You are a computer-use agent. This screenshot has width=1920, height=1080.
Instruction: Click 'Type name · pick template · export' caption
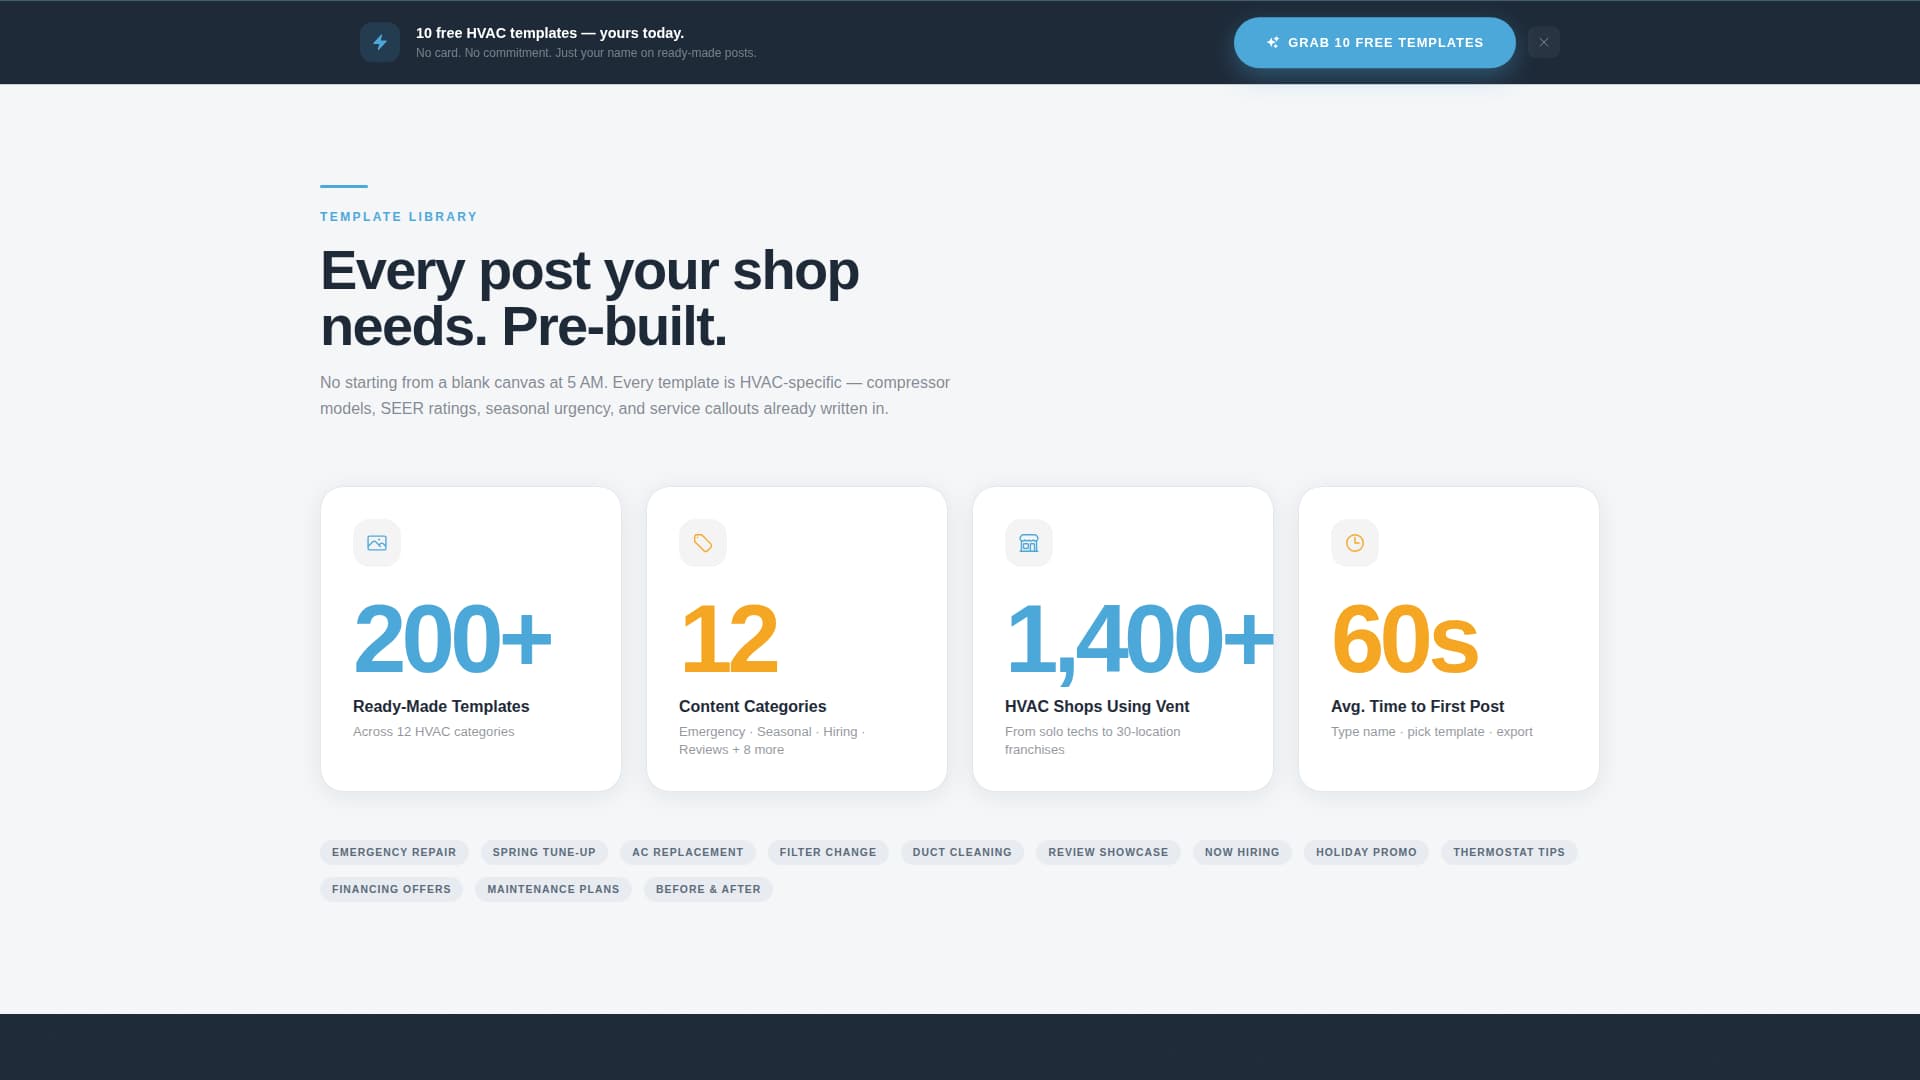coord(1432,732)
